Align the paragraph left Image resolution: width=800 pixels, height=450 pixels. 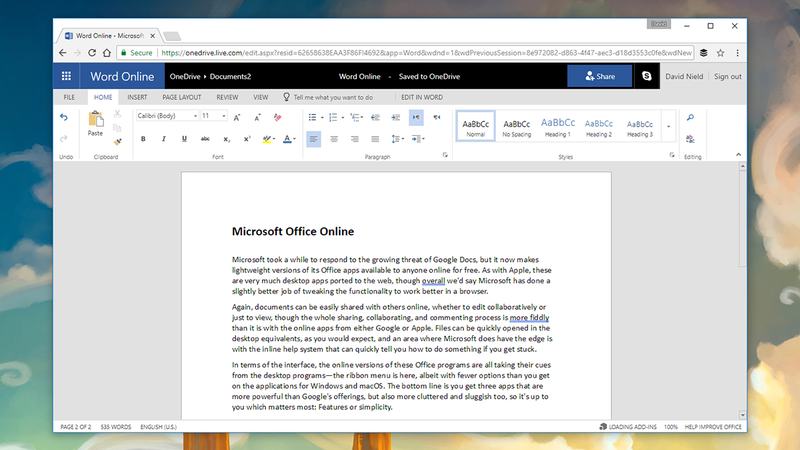click(x=313, y=139)
